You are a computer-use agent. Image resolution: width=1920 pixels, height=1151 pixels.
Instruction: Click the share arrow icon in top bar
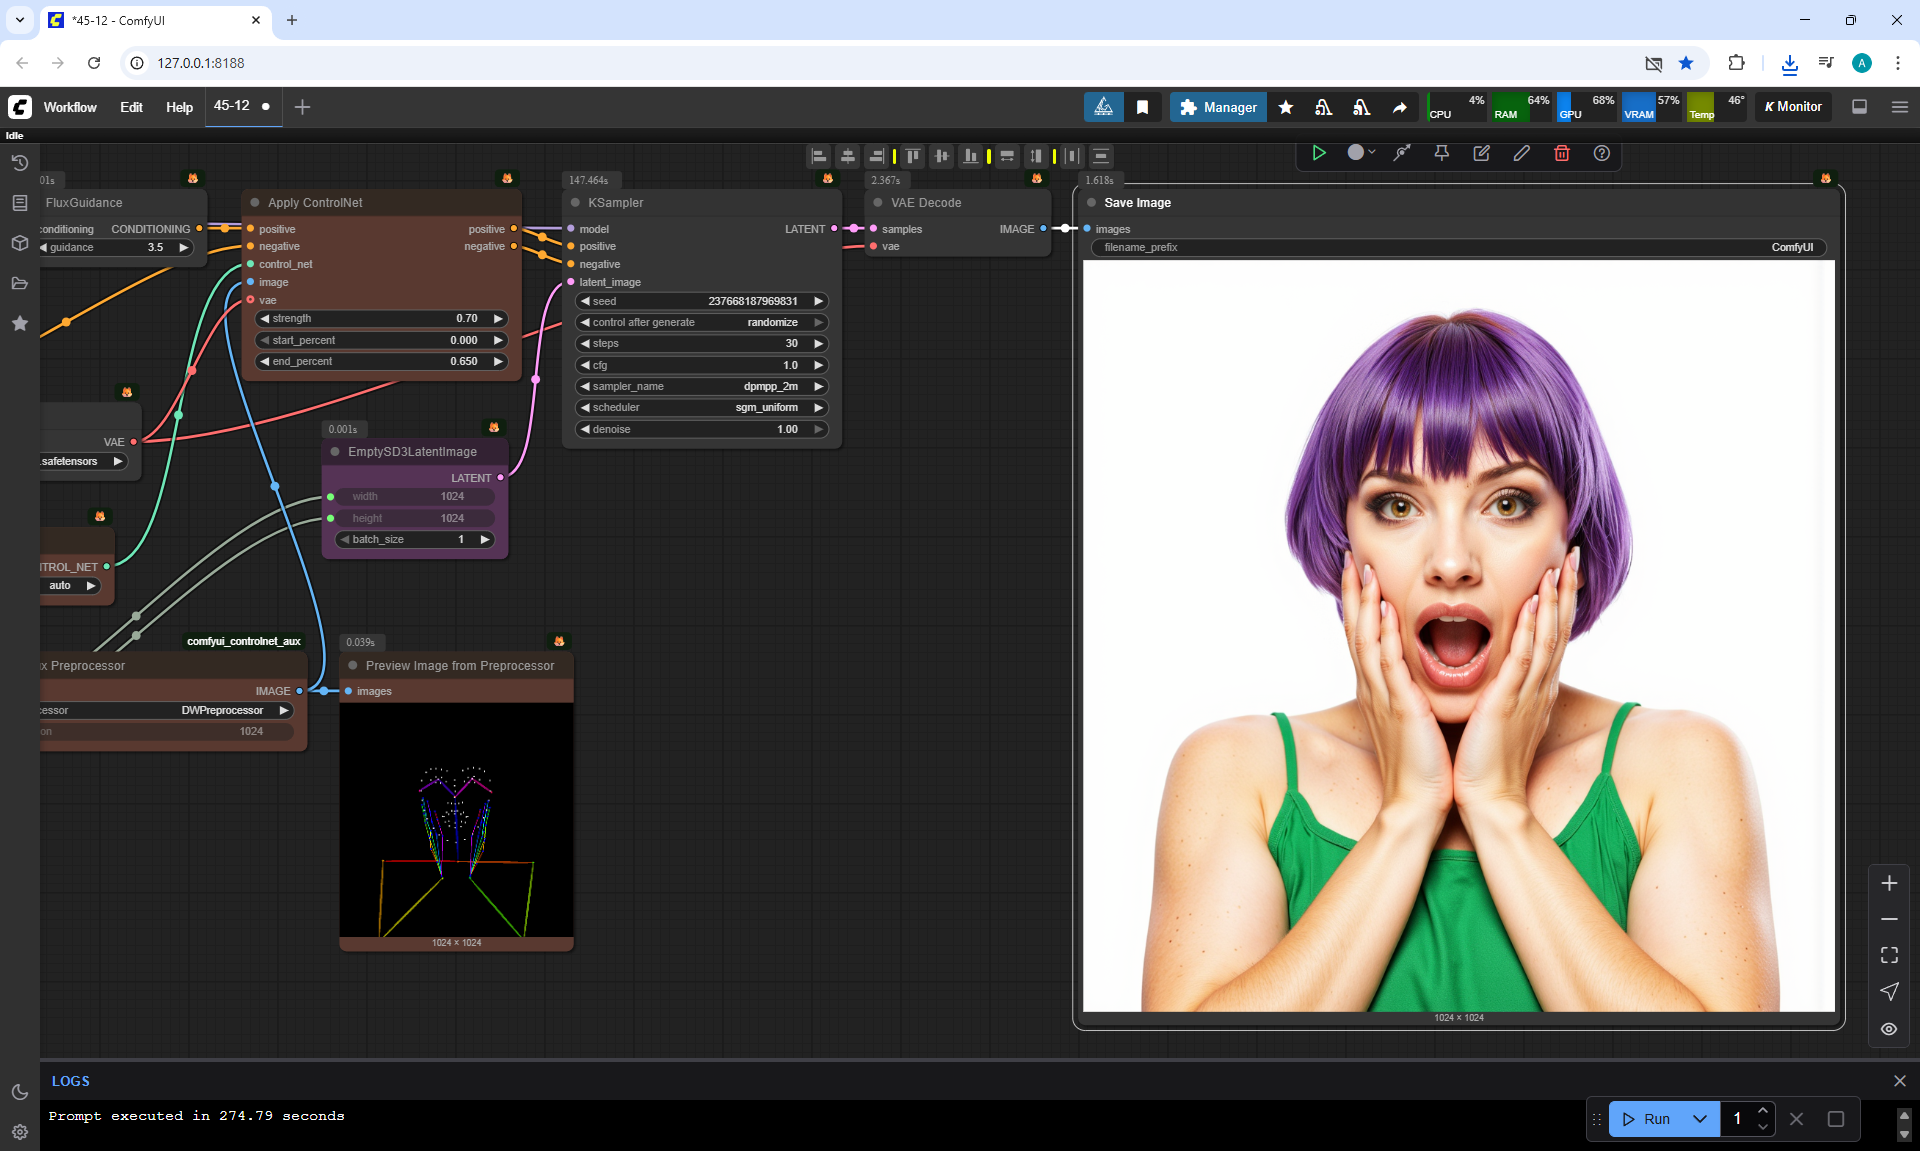[x=1399, y=107]
